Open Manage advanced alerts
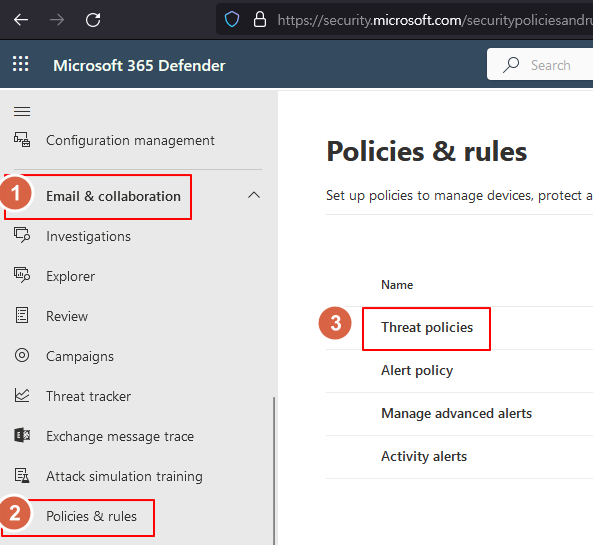 (x=456, y=413)
